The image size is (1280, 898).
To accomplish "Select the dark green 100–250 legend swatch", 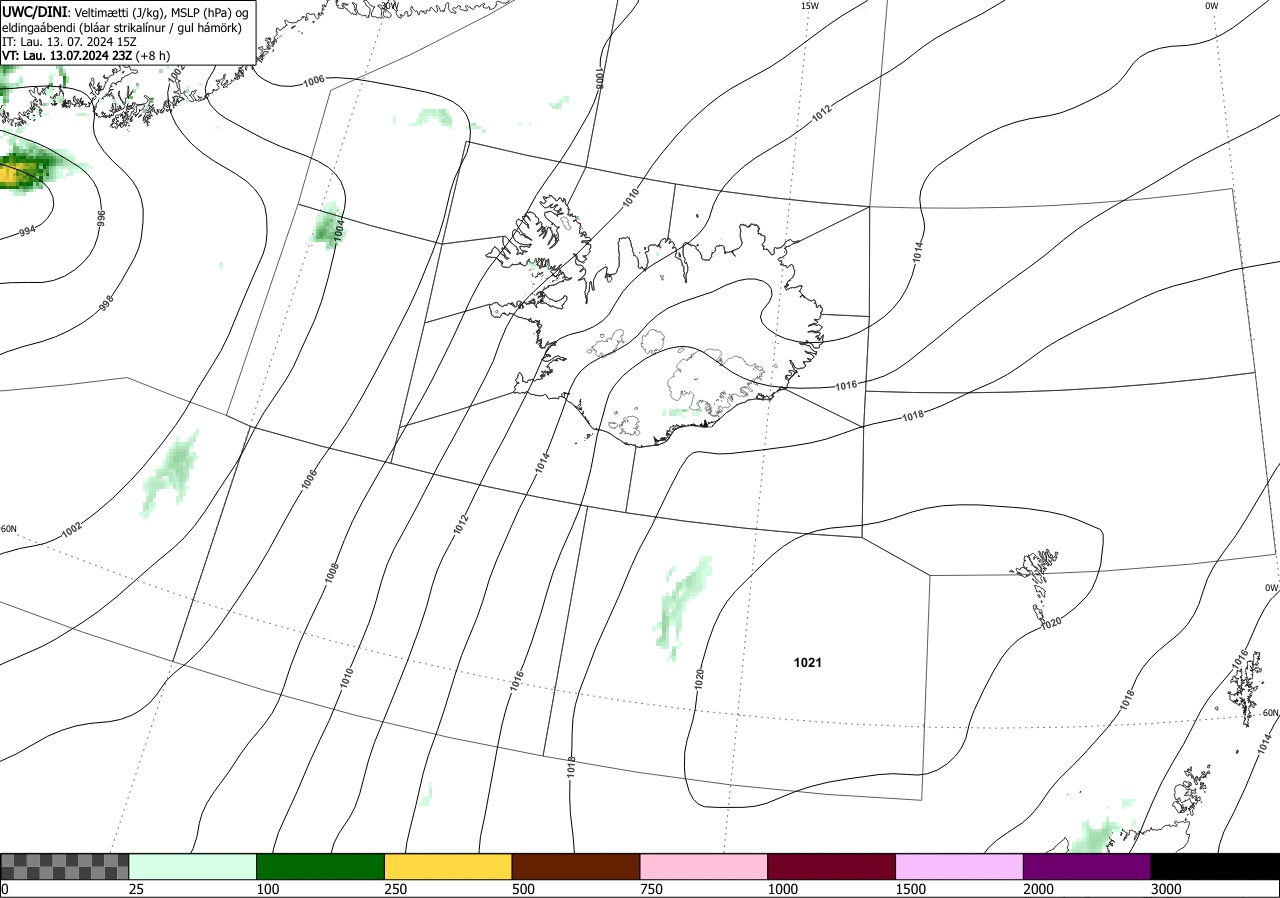I will click(x=321, y=866).
